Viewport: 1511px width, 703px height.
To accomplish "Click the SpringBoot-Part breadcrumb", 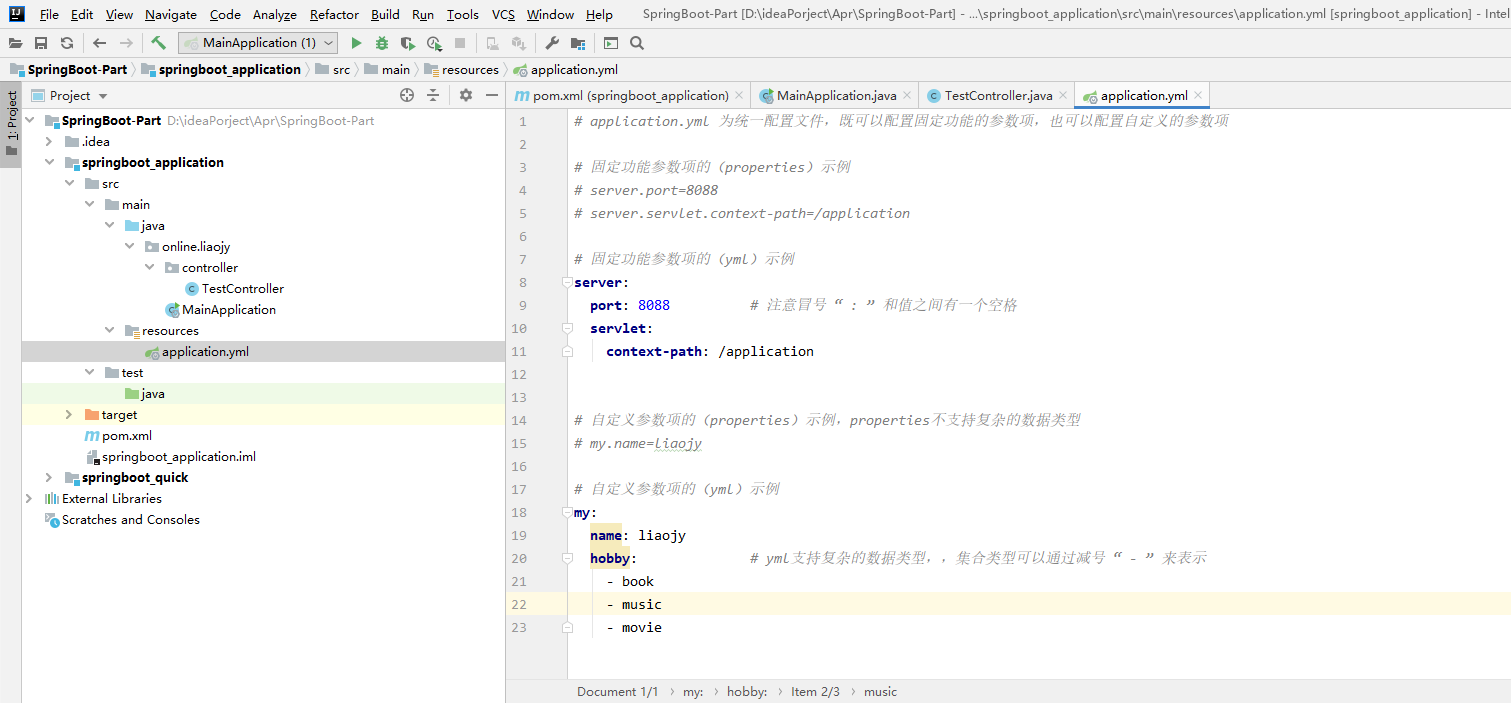I will [x=69, y=69].
